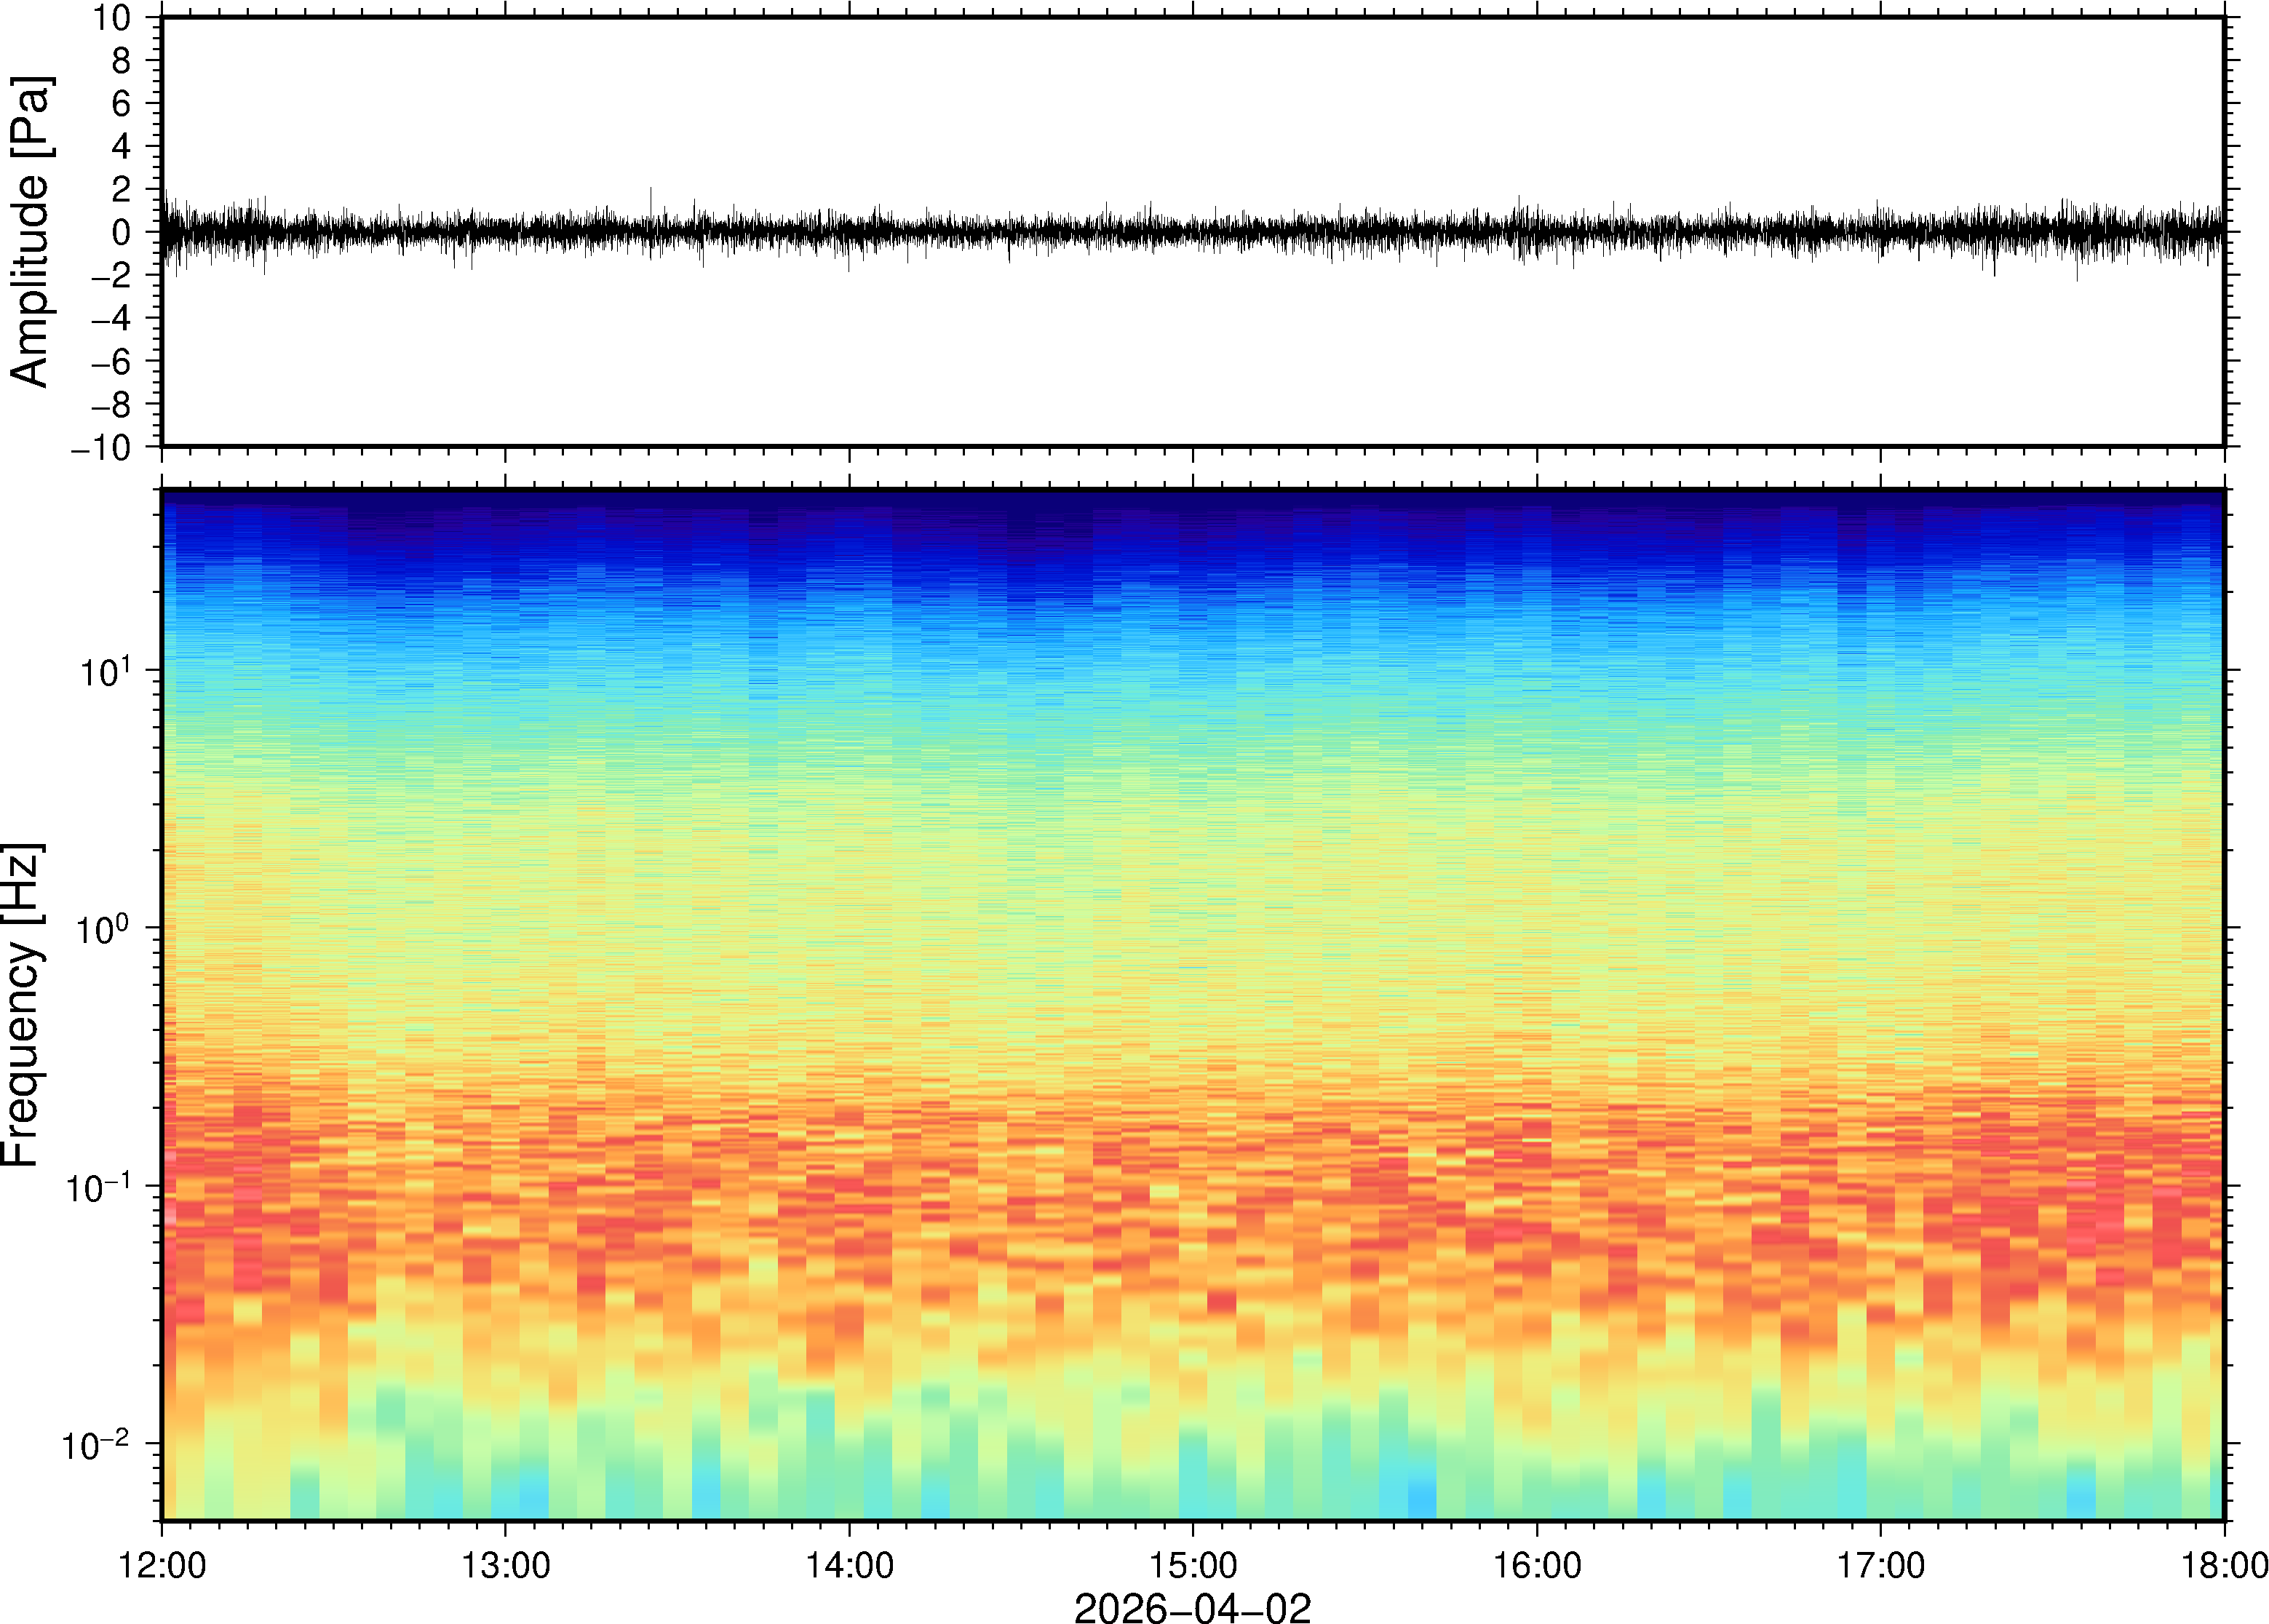Click the 12:00 start time label
The image size is (2269, 1624).
coord(162,1565)
